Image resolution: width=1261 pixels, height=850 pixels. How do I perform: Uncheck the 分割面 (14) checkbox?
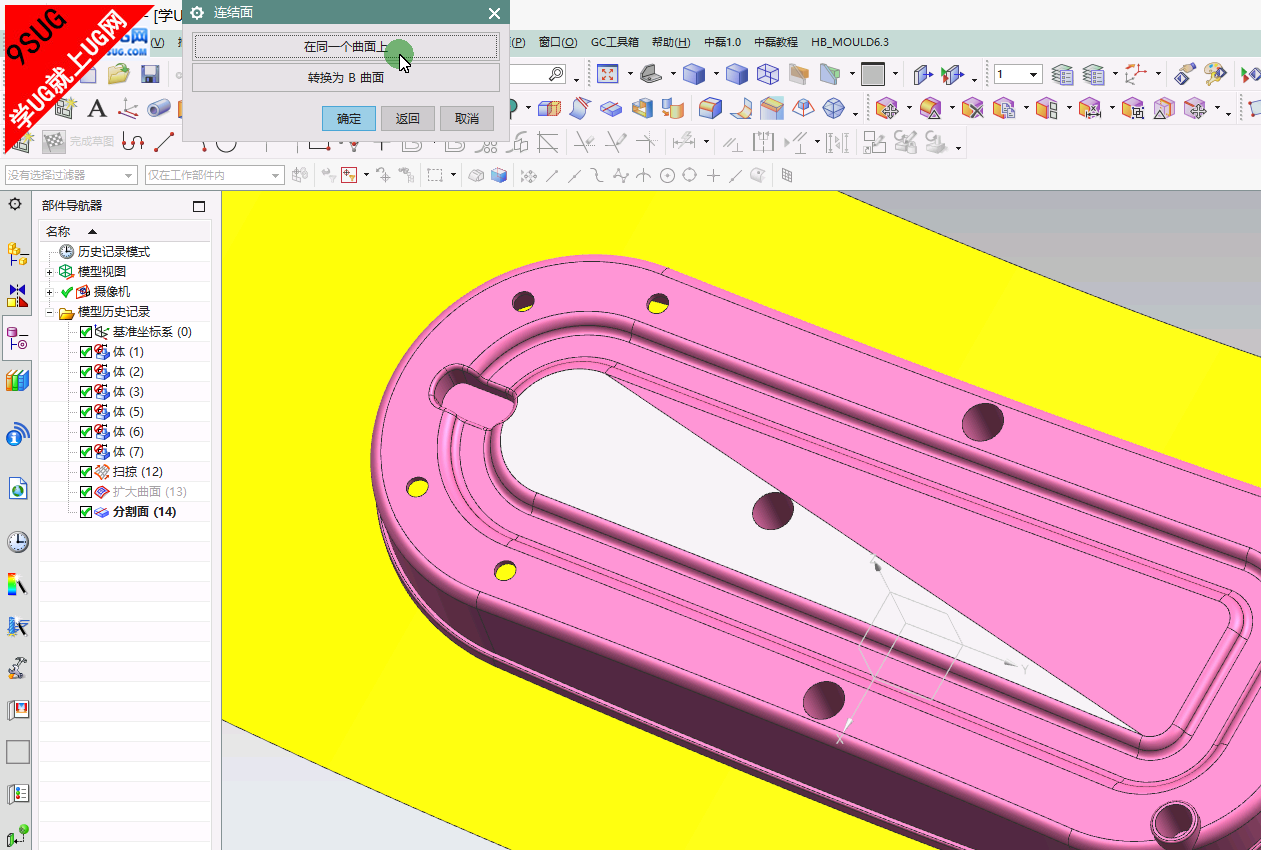pyautogui.click(x=86, y=512)
